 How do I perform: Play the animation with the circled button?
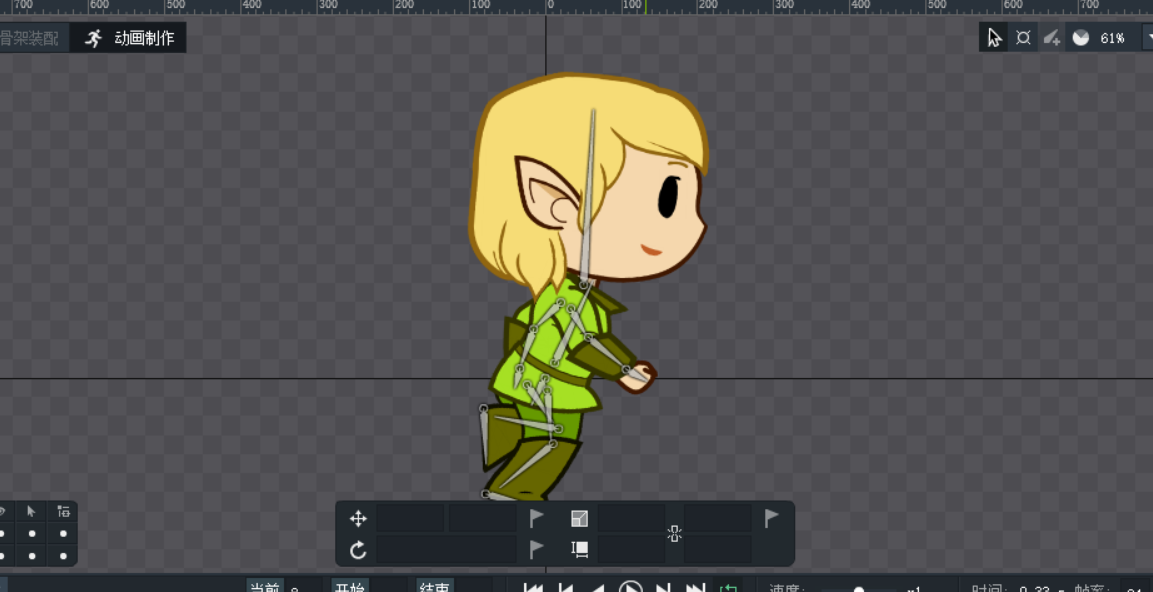(x=631, y=587)
